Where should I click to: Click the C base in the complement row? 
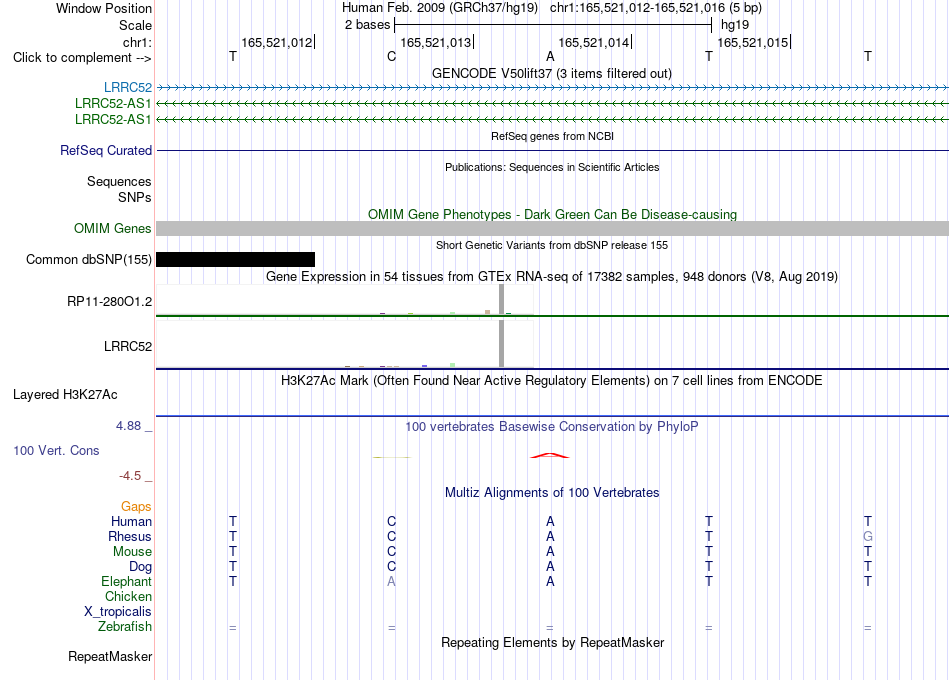pos(391,56)
